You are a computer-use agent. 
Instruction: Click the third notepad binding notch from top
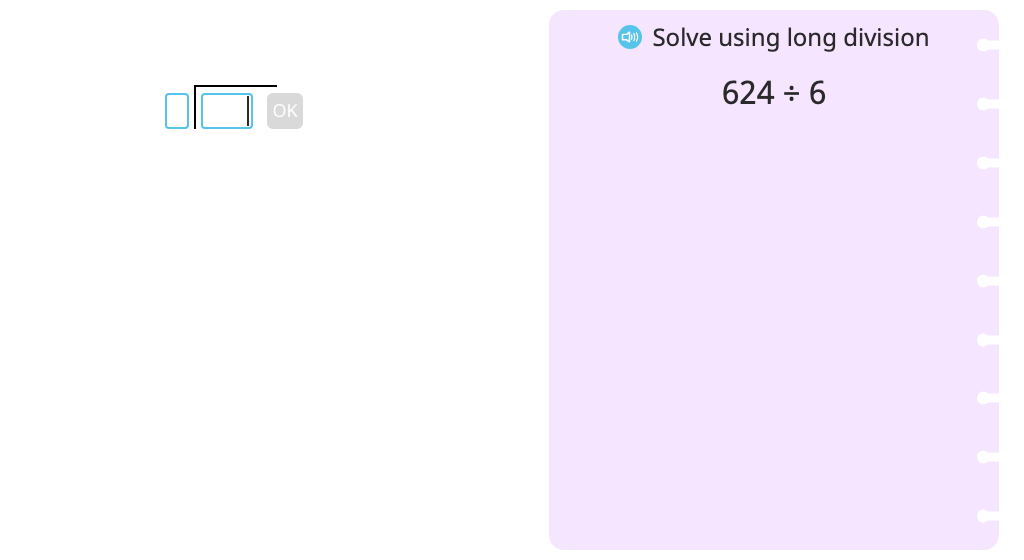tap(987, 163)
